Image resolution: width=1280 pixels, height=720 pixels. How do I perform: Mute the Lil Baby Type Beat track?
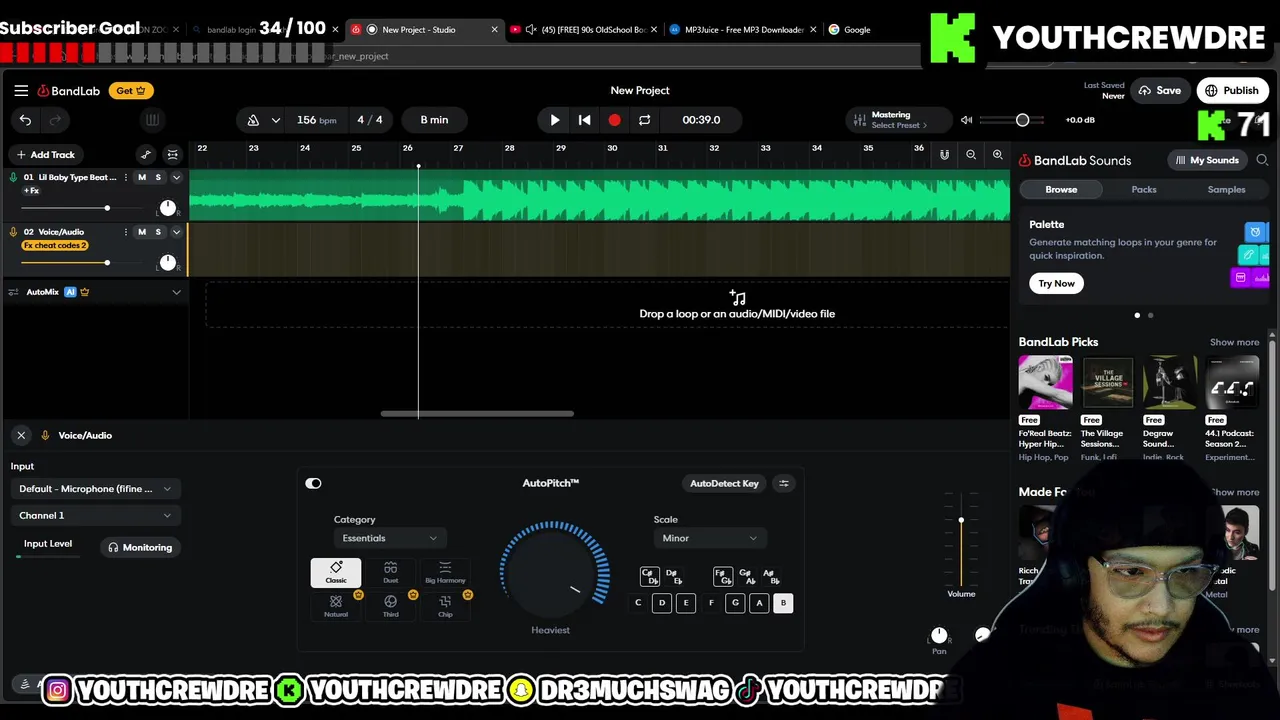[141, 177]
